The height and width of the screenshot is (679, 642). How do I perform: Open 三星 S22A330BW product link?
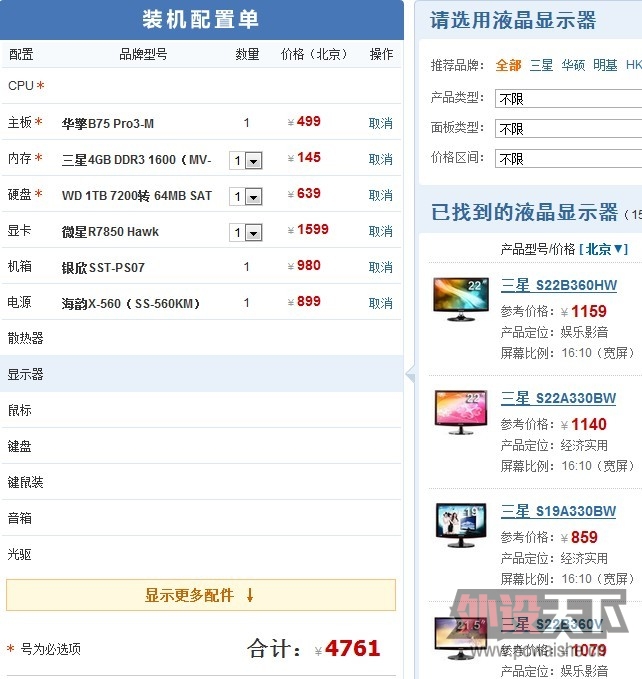click(558, 398)
